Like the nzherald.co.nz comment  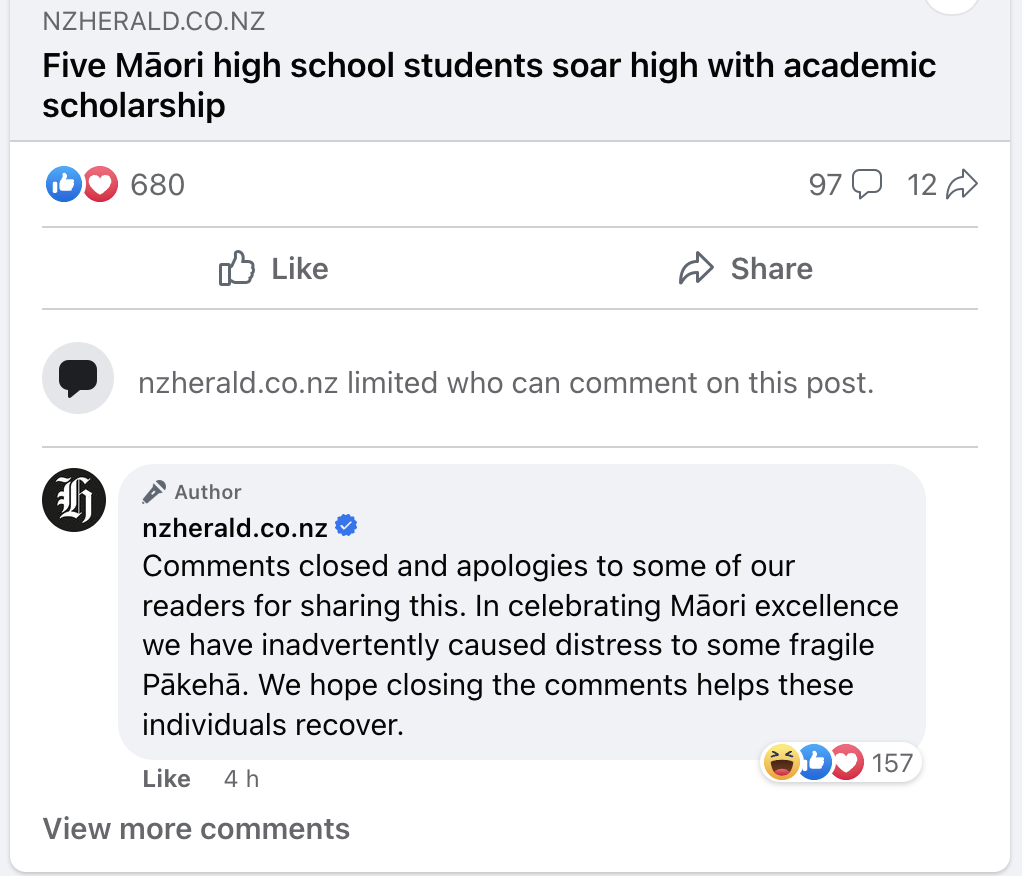[166, 779]
